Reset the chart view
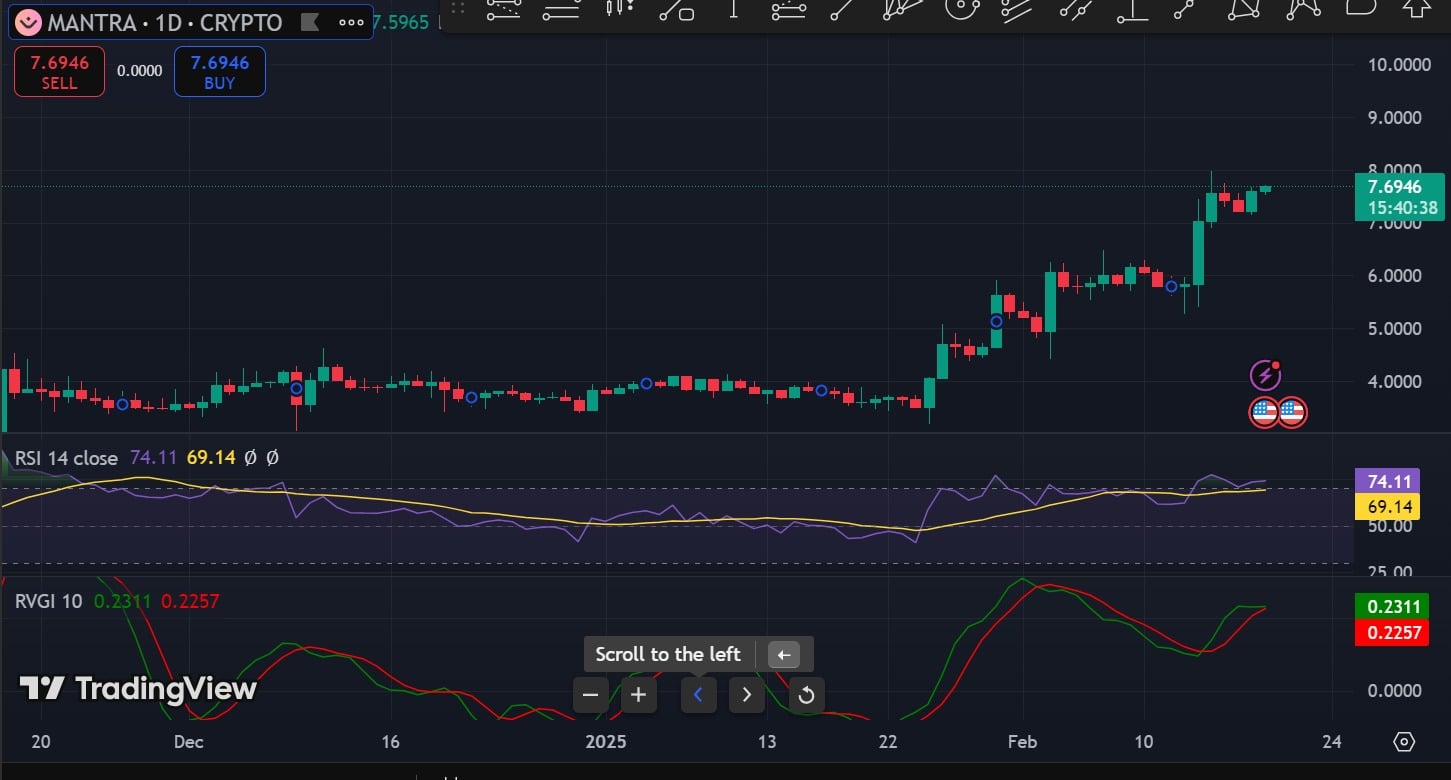Screen dimensions: 1451x780 click(807, 695)
